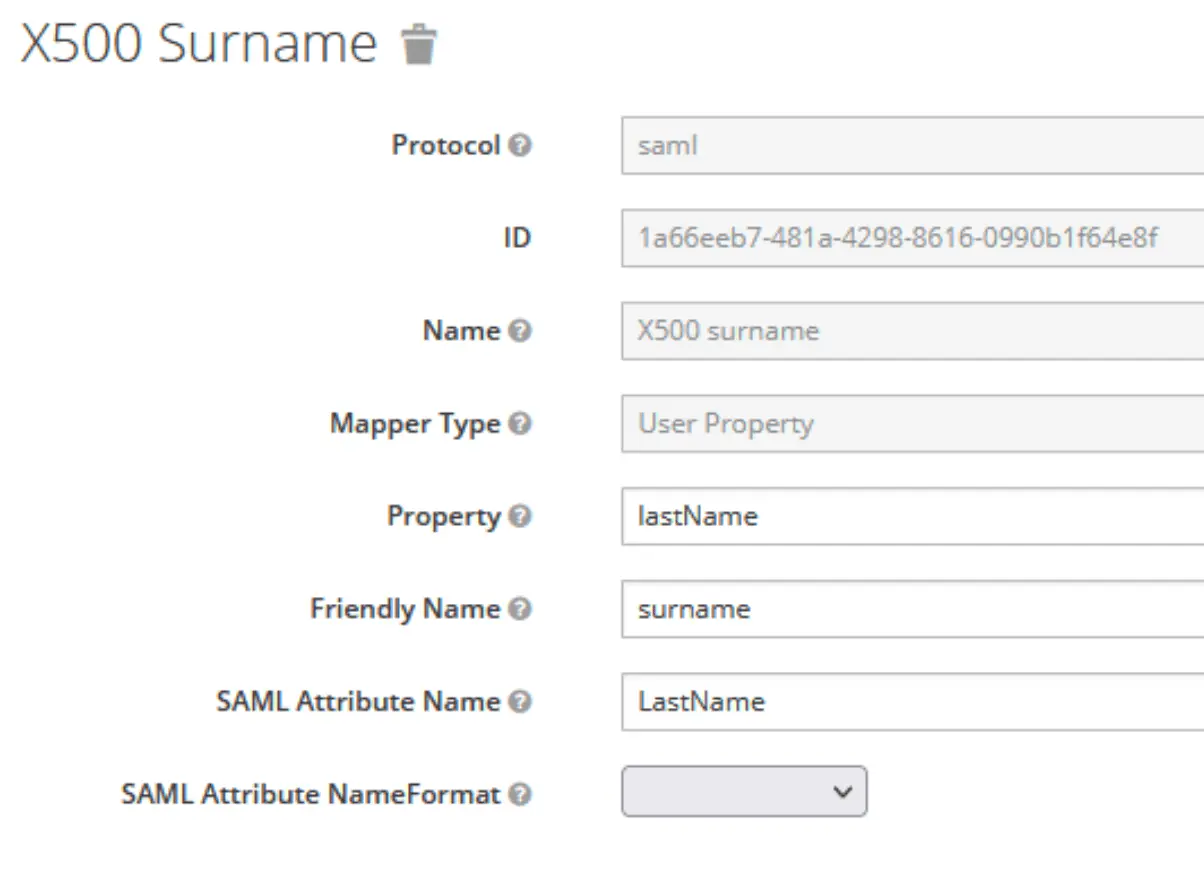The image size is (1204, 876).
Task: Click the Mapper Type field showing User Property
Action: coord(913,424)
